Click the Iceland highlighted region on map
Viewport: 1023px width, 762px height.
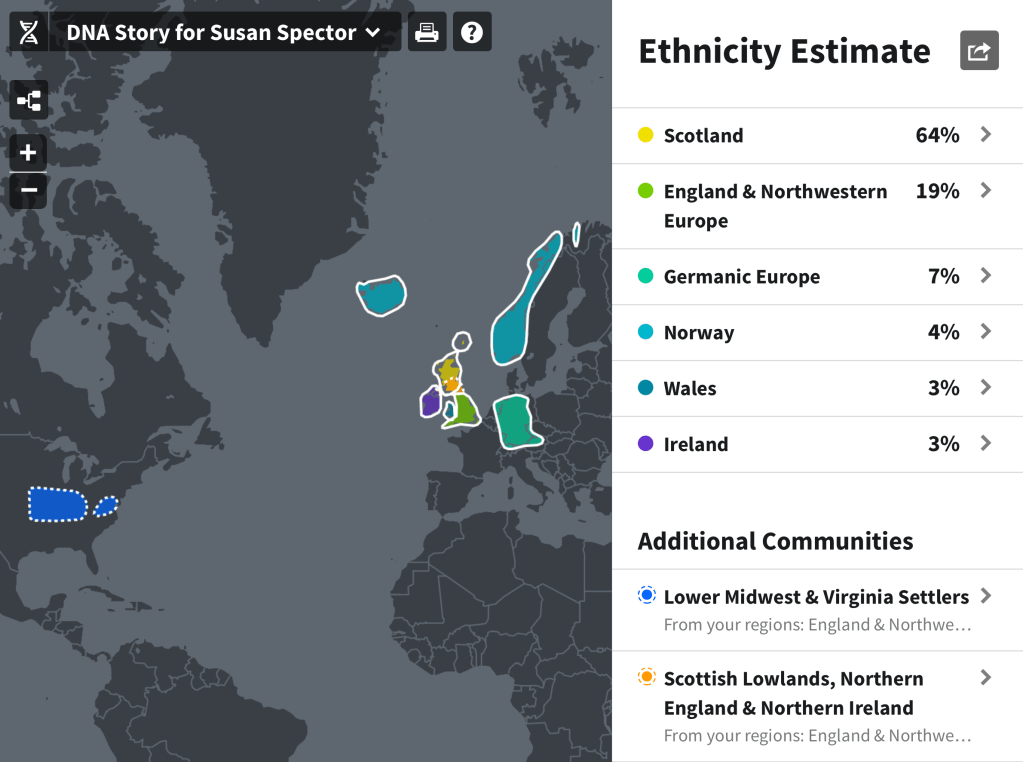click(x=382, y=296)
